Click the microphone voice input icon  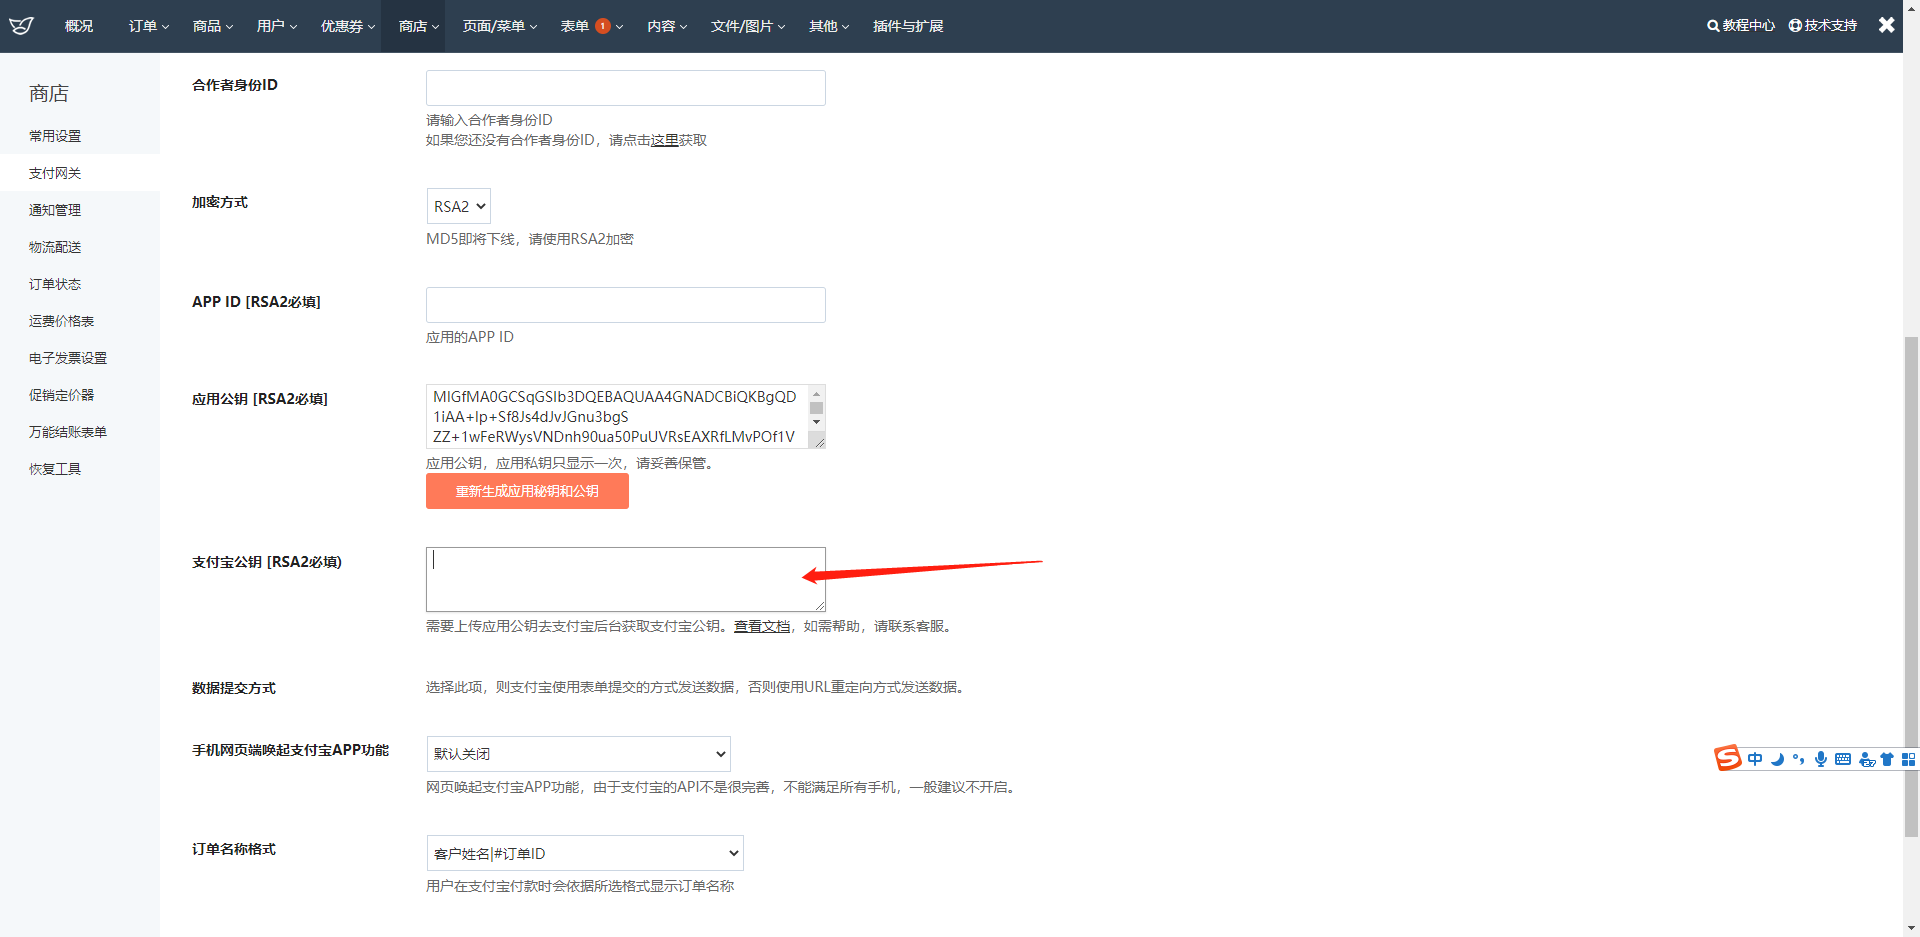tap(1821, 759)
